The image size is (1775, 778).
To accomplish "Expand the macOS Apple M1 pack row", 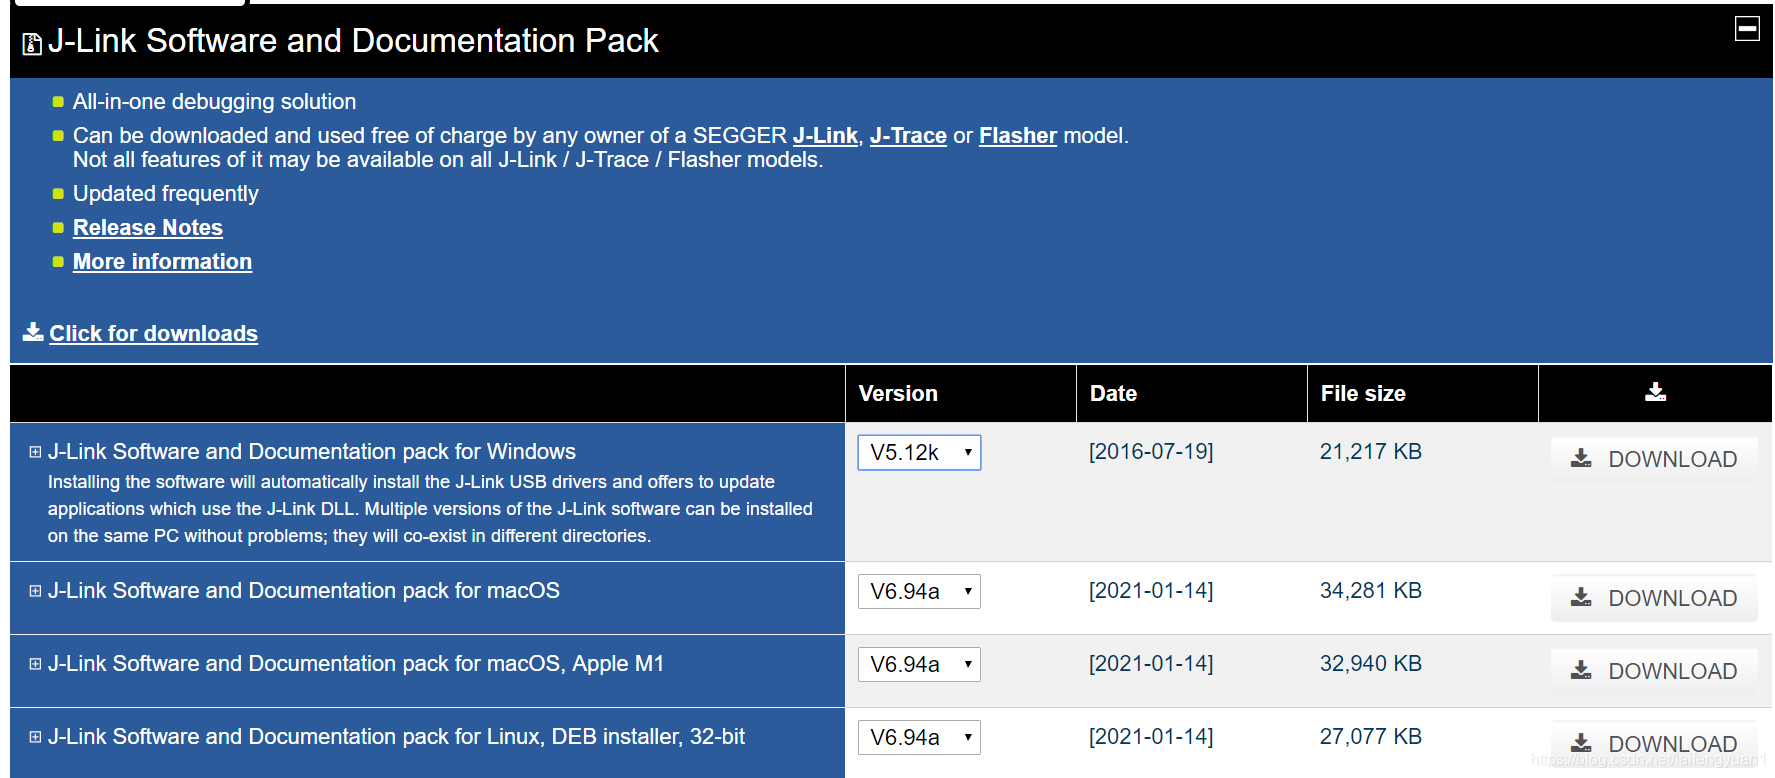I will point(35,664).
